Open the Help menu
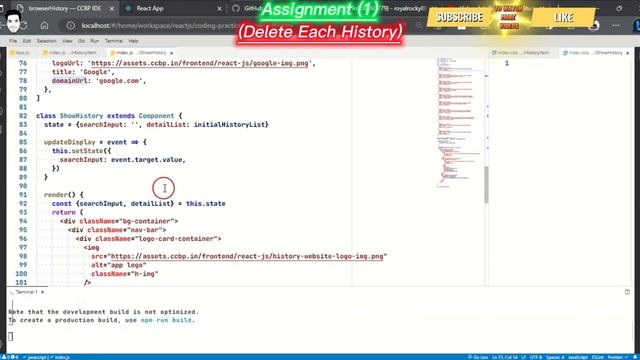Image resolution: width=640 pixels, height=360 pixels. coord(133,41)
